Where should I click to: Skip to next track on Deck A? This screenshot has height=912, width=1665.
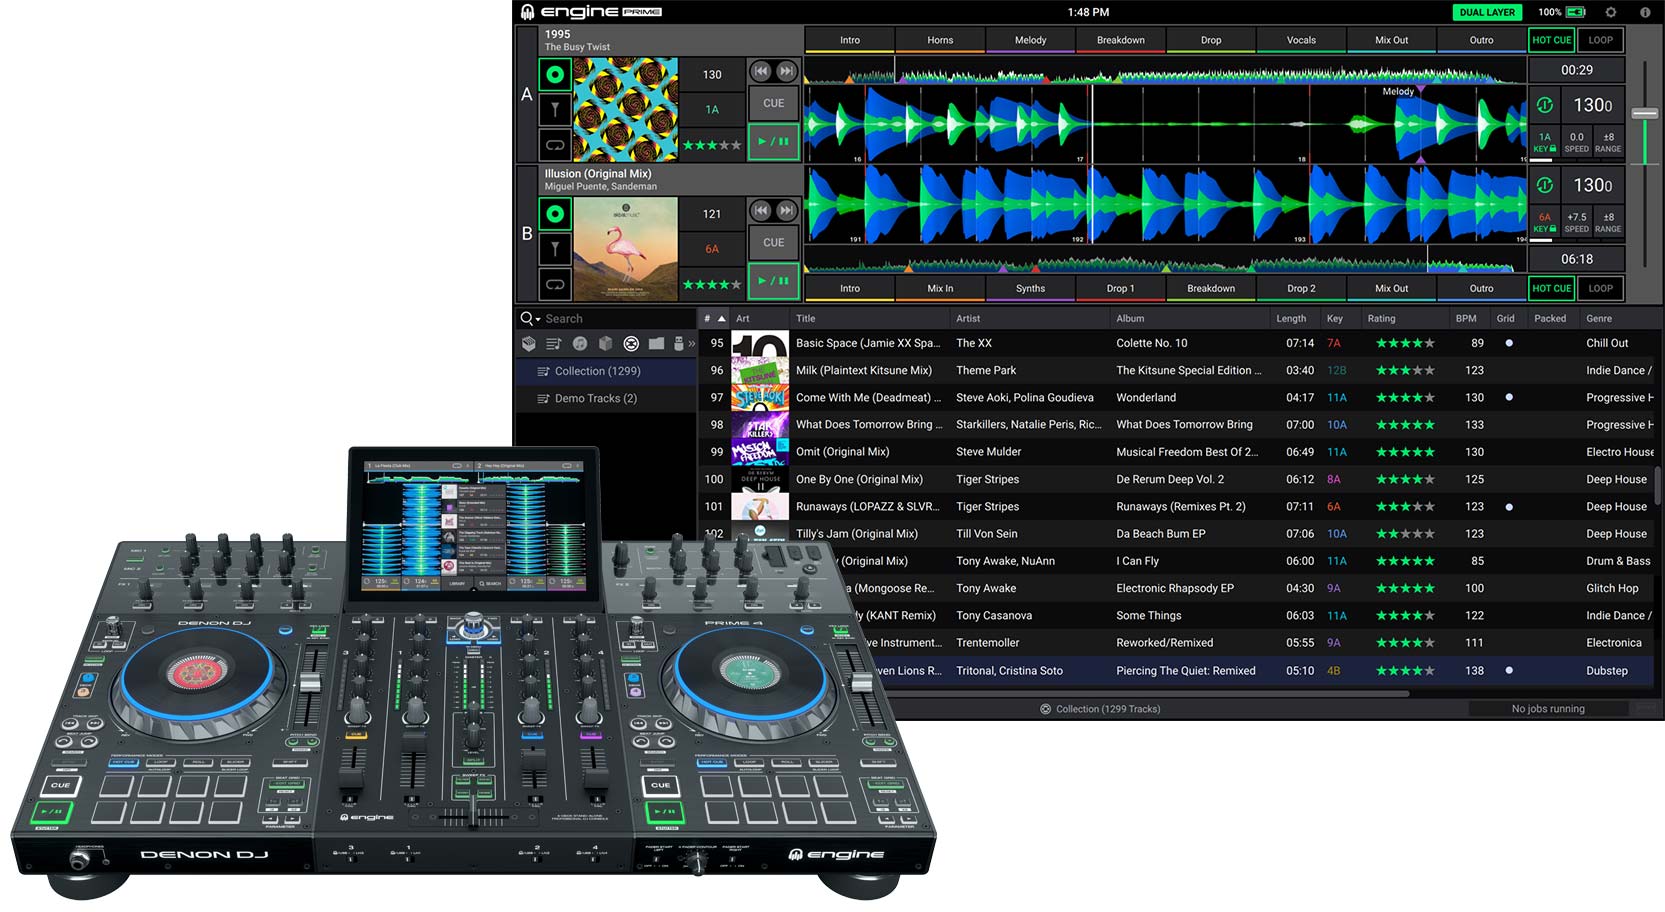click(787, 71)
